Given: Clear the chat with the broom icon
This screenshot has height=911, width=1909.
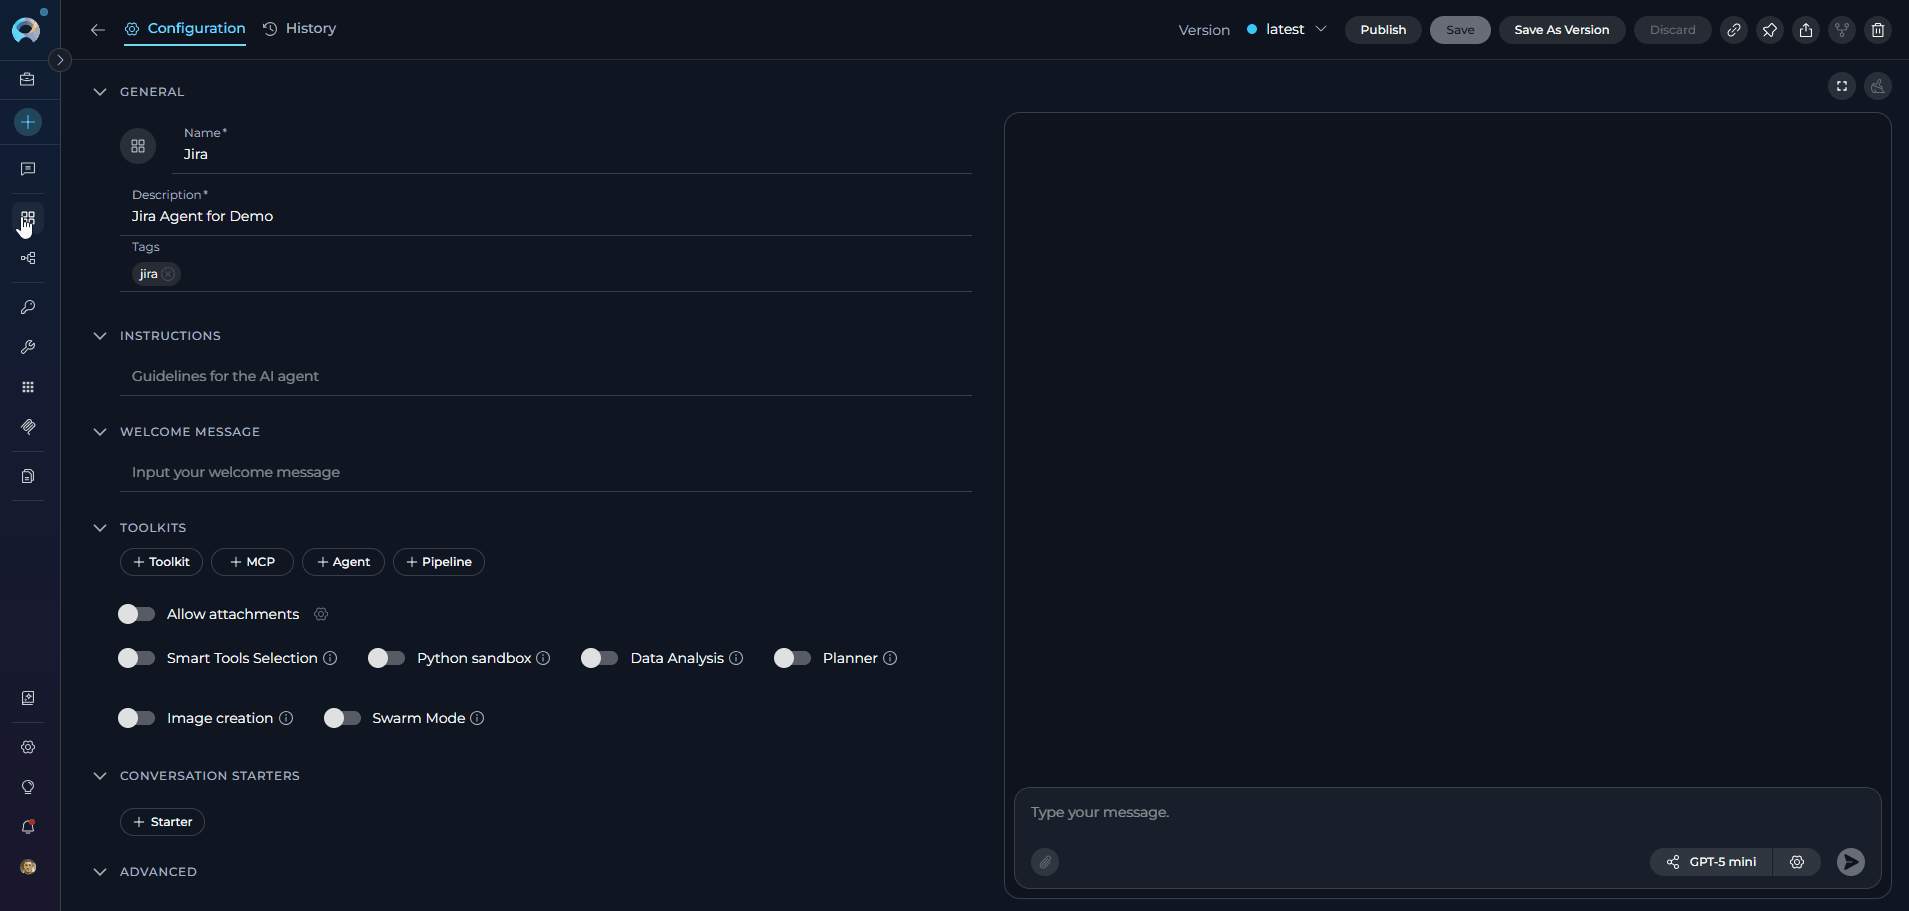Looking at the screenshot, I should 1878,86.
